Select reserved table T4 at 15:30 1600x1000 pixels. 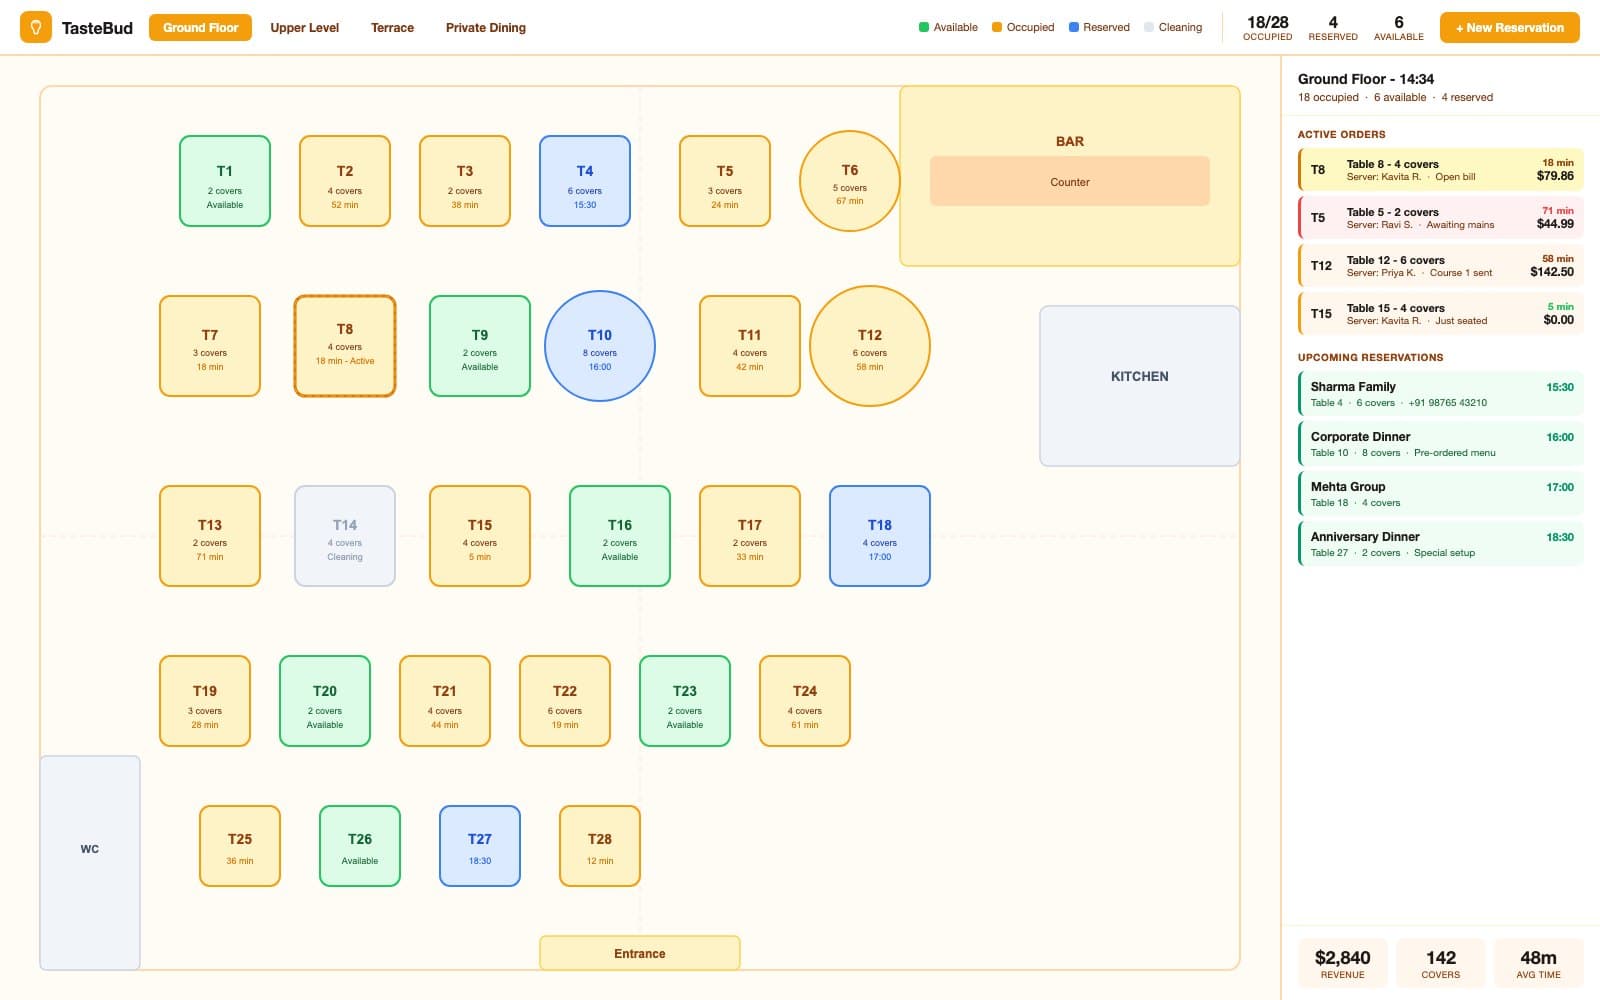click(x=585, y=181)
